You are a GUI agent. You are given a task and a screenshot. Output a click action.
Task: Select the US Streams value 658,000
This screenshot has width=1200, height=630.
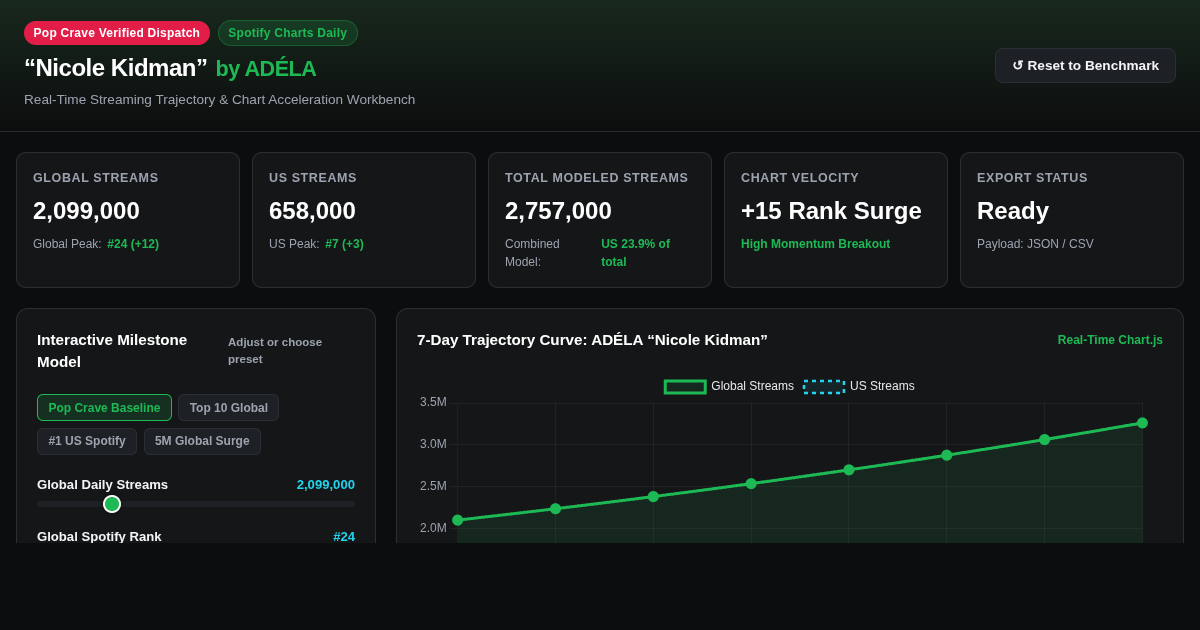coord(312,211)
